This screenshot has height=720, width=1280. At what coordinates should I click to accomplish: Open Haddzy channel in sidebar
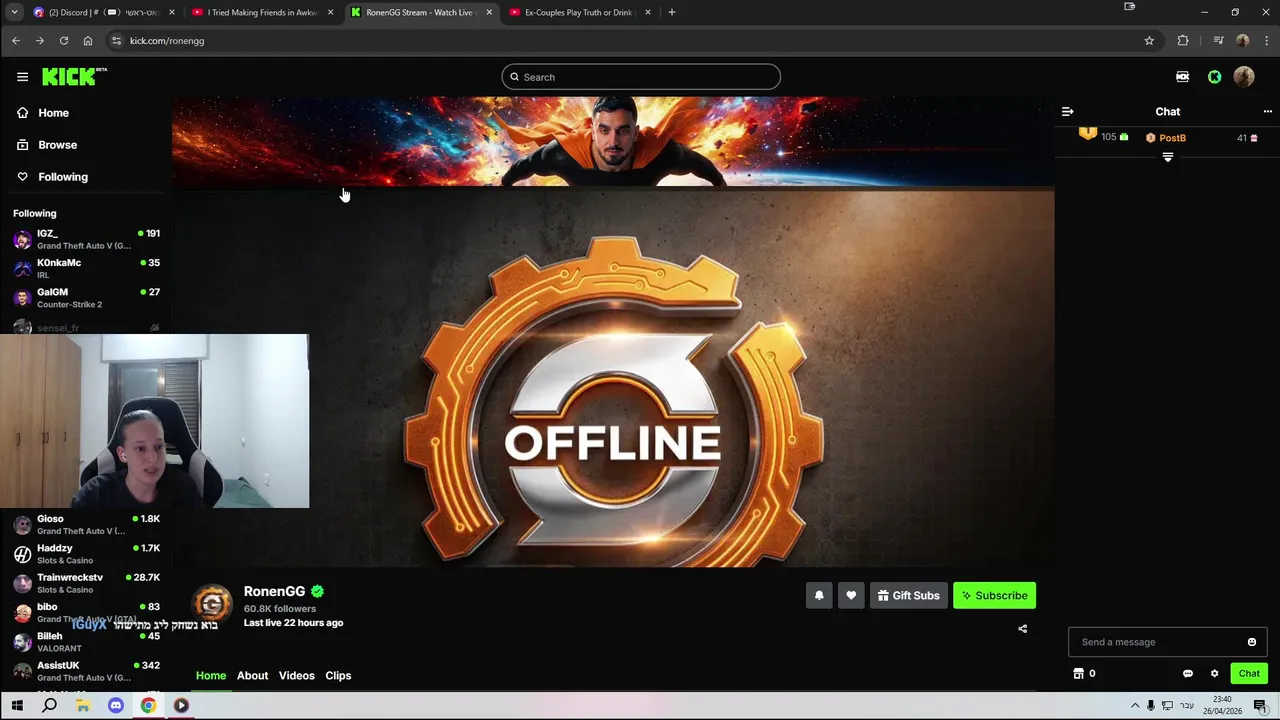coord(86,554)
